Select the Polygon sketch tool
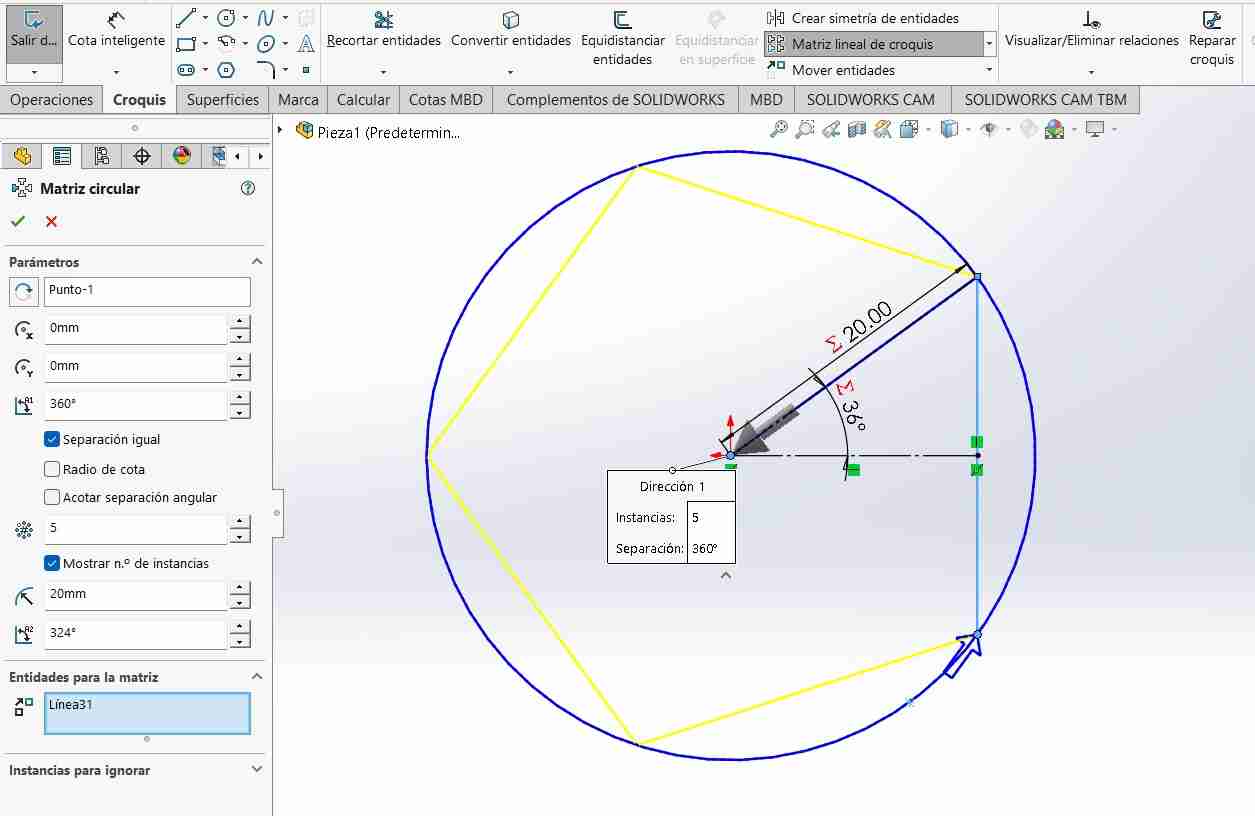This screenshot has width=1255, height=816. (x=226, y=70)
